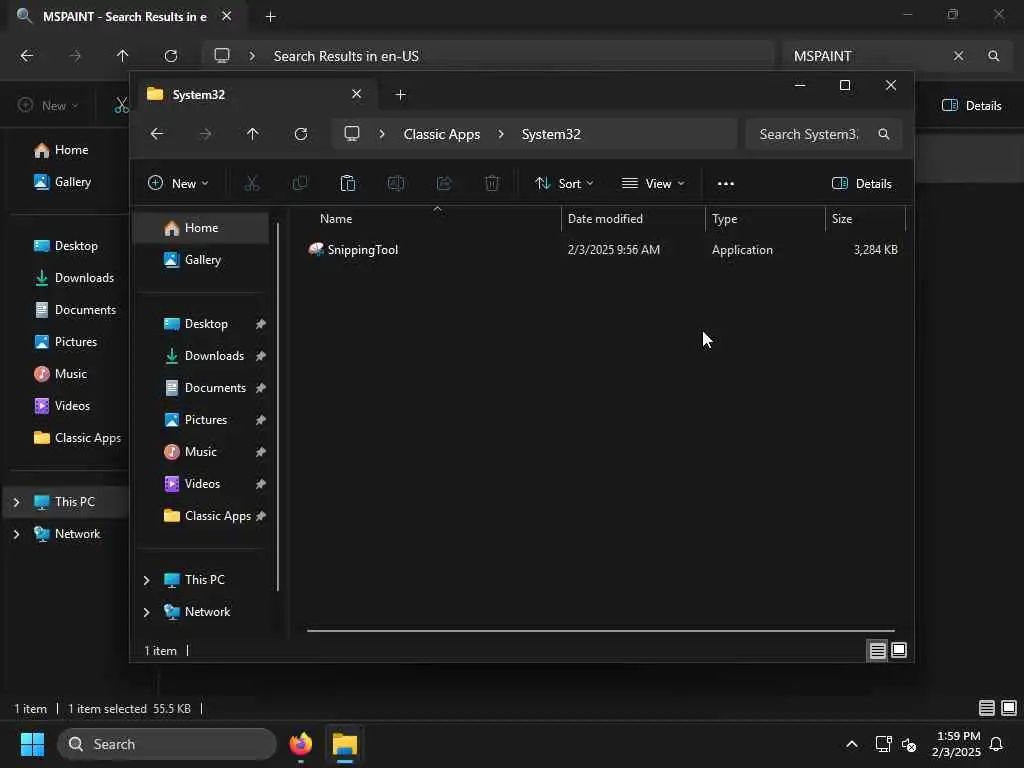Expand This PC in System32 sidebar

coord(146,580)
